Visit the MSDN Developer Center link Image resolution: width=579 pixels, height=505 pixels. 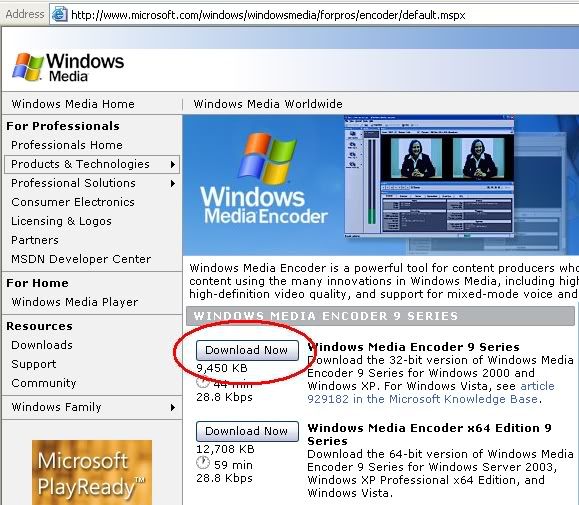coord(81,259)
